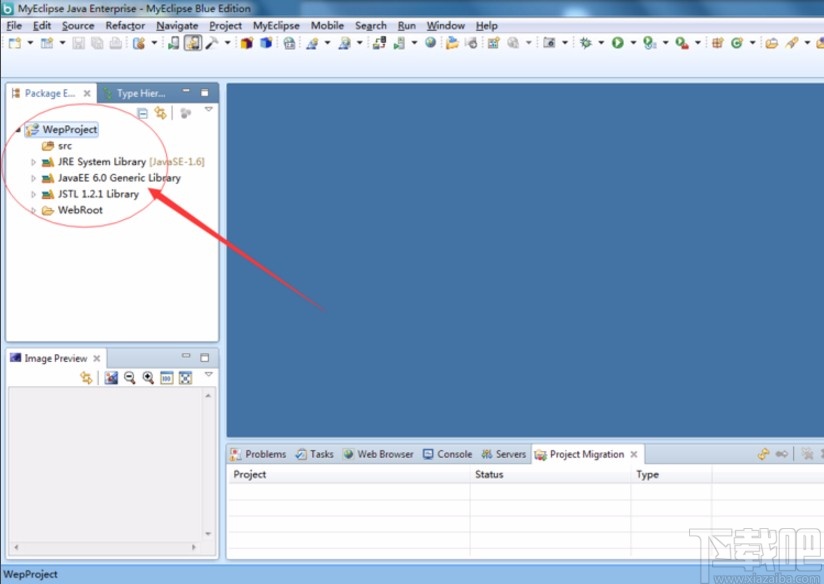
Task: Open the dropdown next to New wizard icon
Action: pyautogui.click(x=30, y=43)
